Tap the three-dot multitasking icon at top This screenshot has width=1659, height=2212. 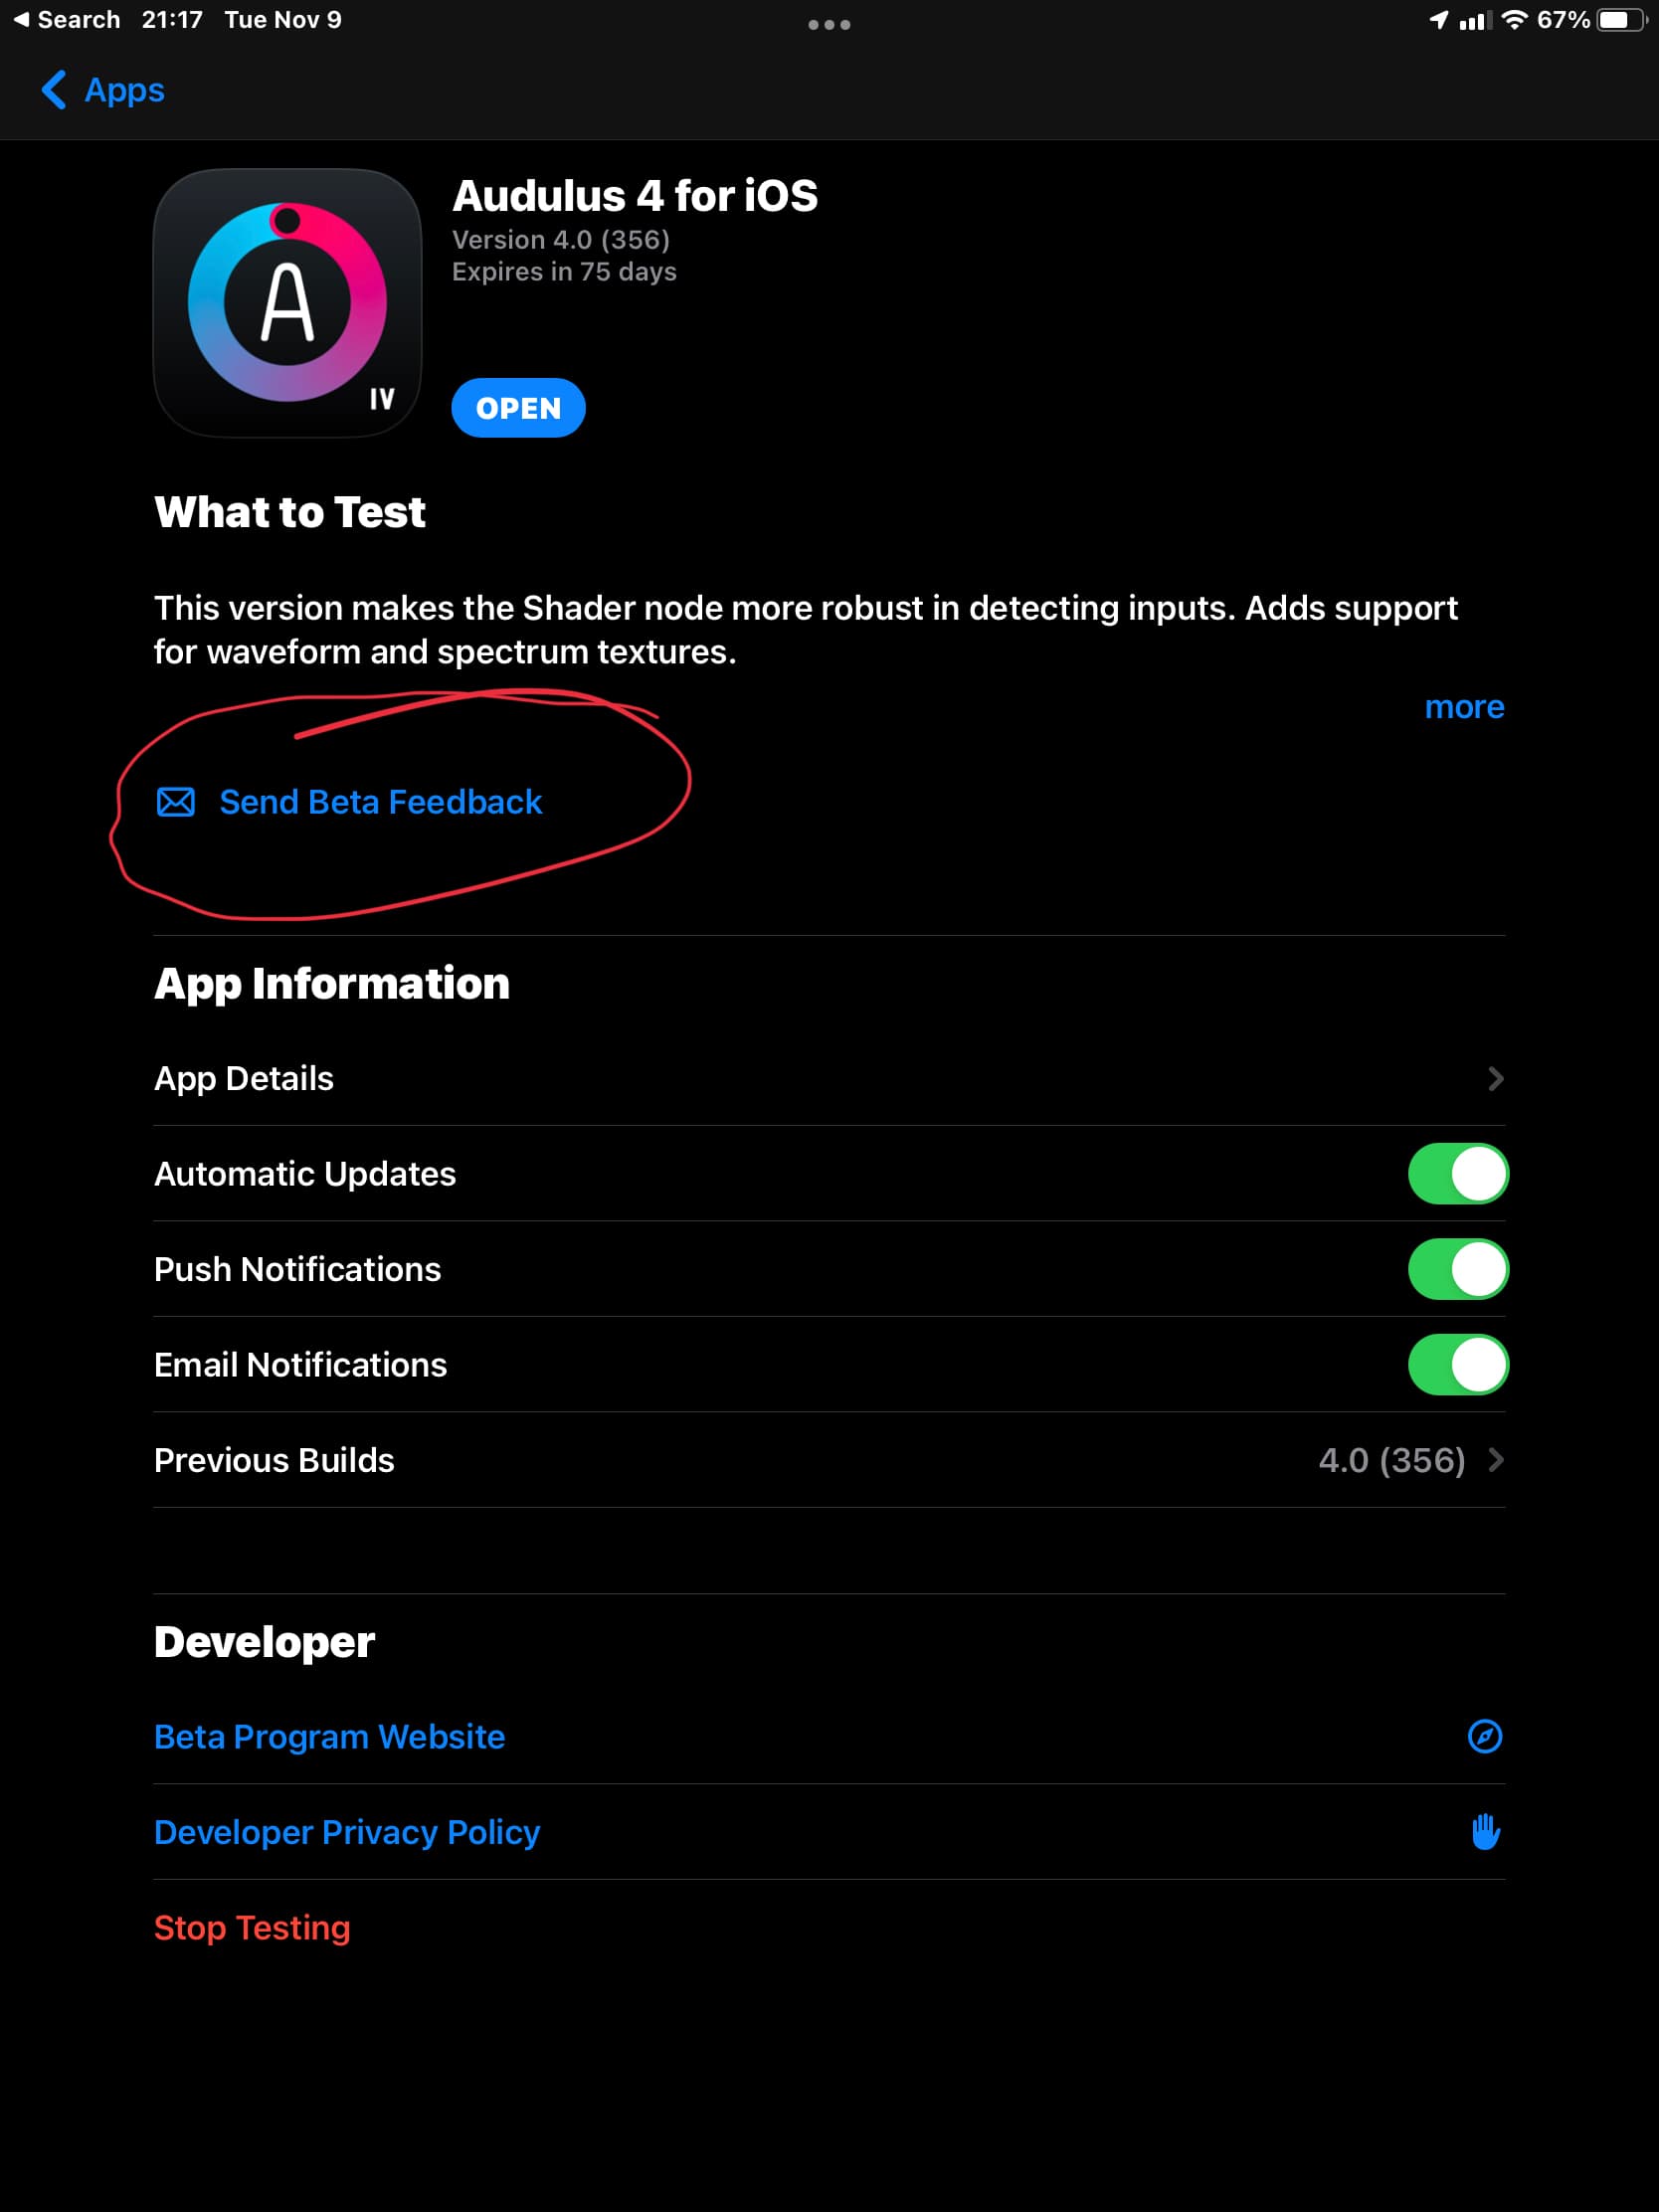pyautogui.click(x=829, y=24)
